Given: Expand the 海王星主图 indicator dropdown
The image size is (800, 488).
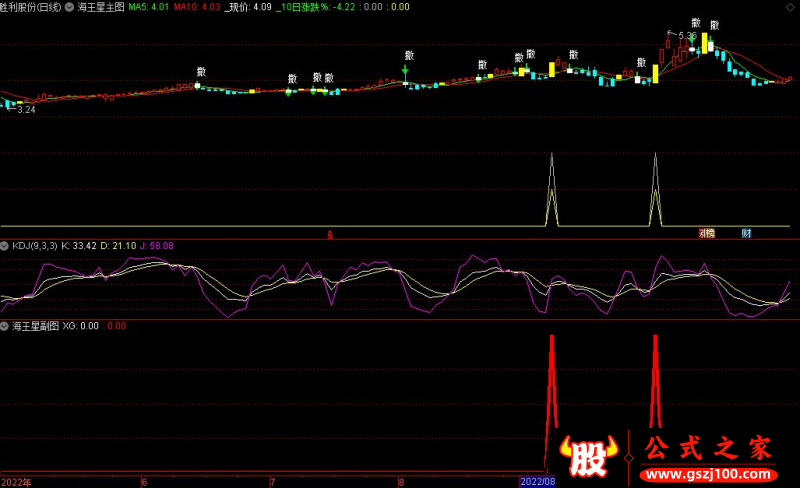Looking at the screenshot, I should (71, 6).
